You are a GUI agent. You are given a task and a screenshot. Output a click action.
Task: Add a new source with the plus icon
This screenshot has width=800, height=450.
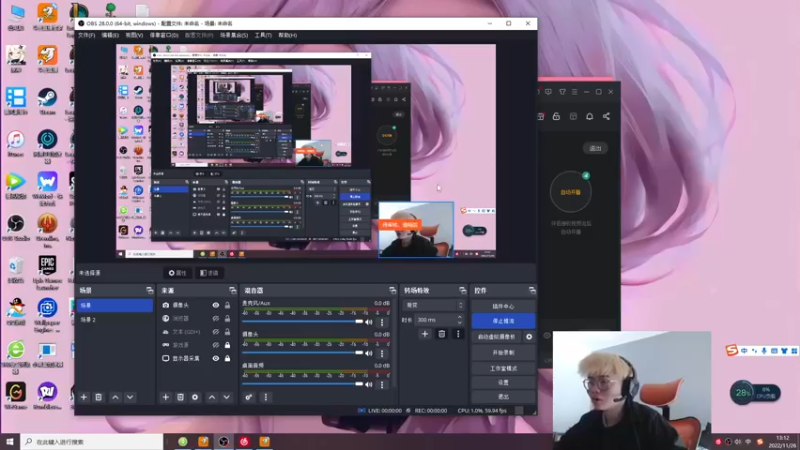165,397
